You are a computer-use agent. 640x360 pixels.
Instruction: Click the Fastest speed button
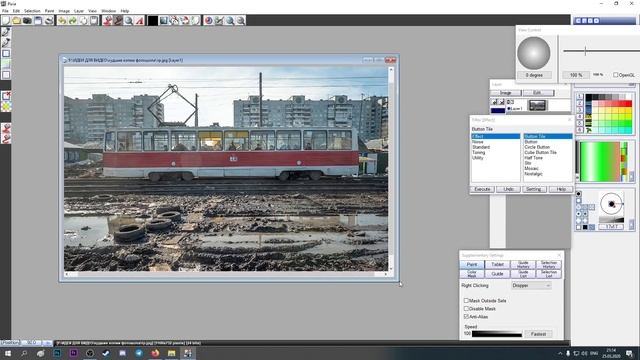point(538,334)
